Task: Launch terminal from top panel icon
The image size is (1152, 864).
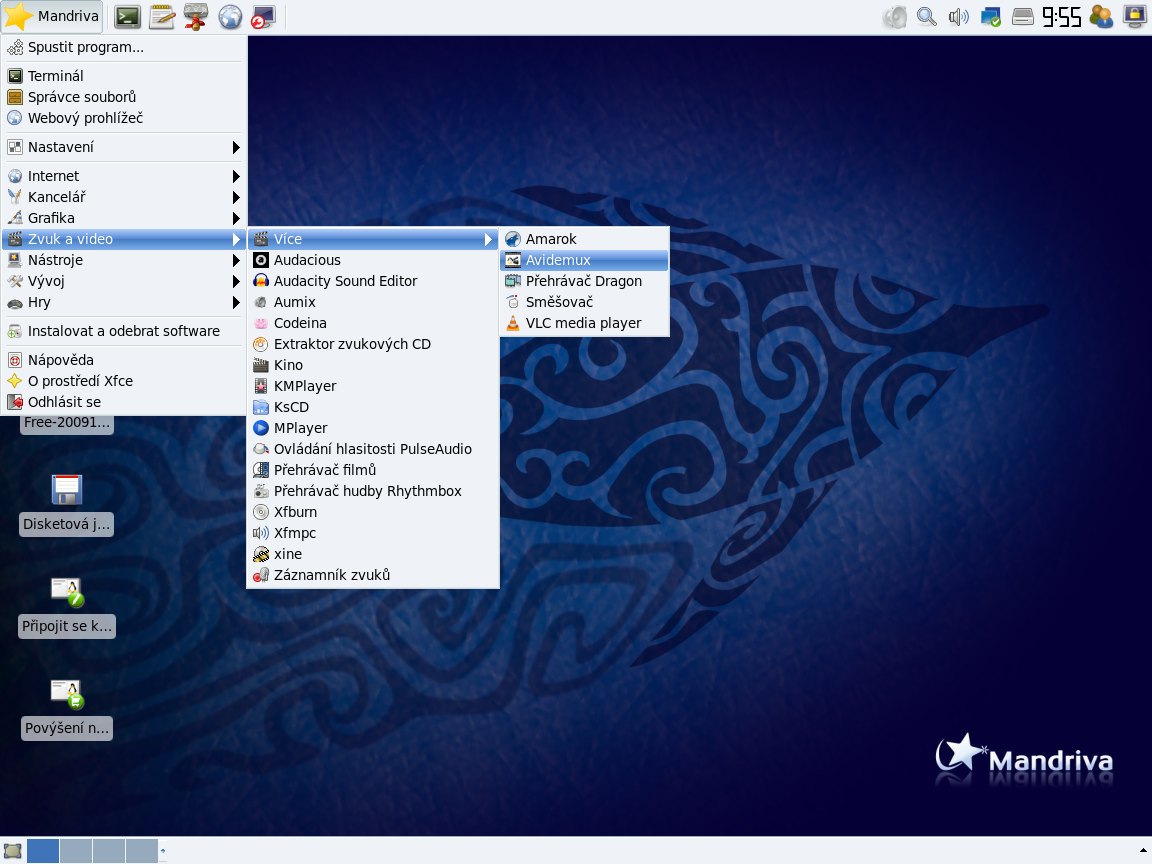Action: [x=127, y=16]
